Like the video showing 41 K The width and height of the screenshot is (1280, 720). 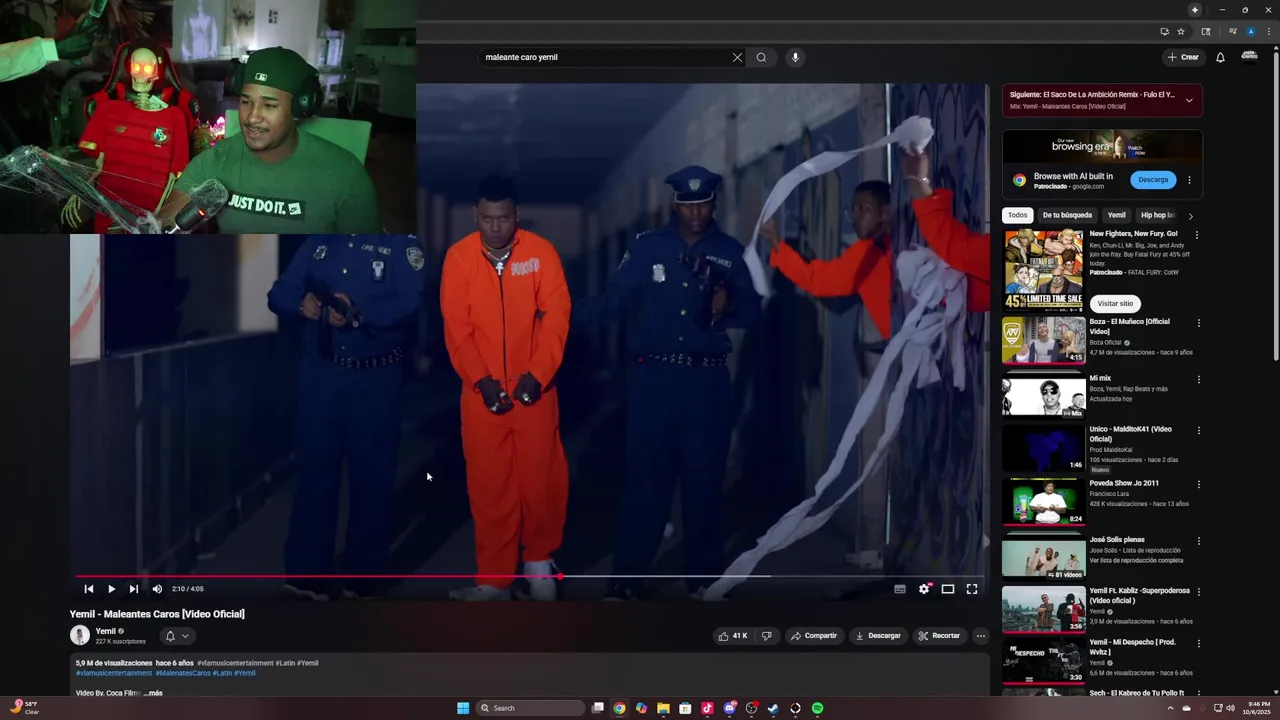click(x=733, y=636)
